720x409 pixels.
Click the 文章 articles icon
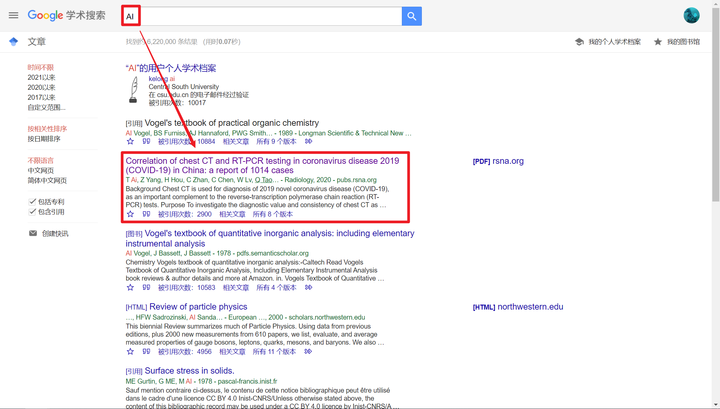(x=13, y=42)
